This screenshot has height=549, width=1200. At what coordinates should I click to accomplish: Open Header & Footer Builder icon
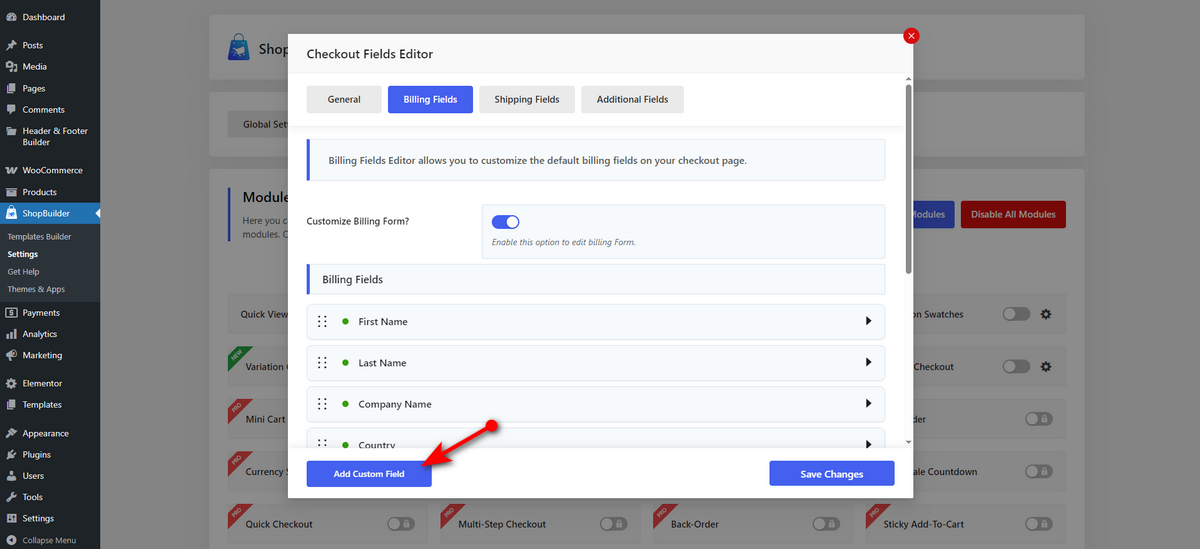click(11, 131)
